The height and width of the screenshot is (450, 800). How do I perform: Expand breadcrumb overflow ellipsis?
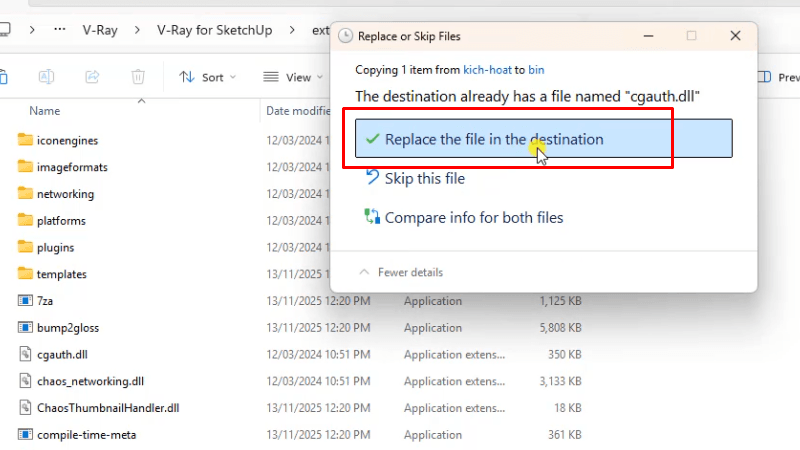tap(59, 30)
